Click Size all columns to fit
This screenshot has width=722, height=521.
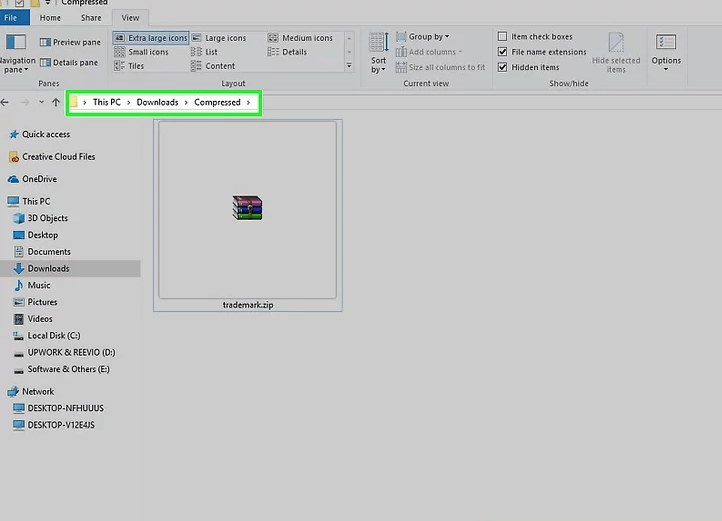pos(440,67)
